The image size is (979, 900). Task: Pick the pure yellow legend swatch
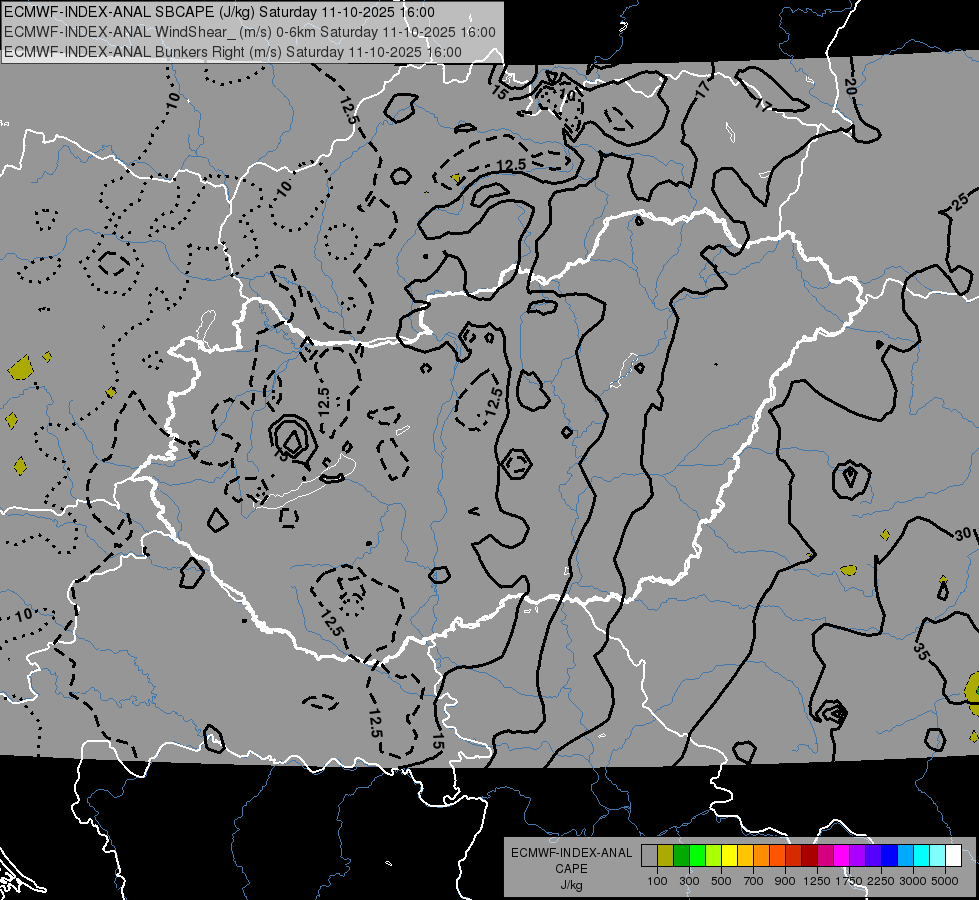pos(730,855)
